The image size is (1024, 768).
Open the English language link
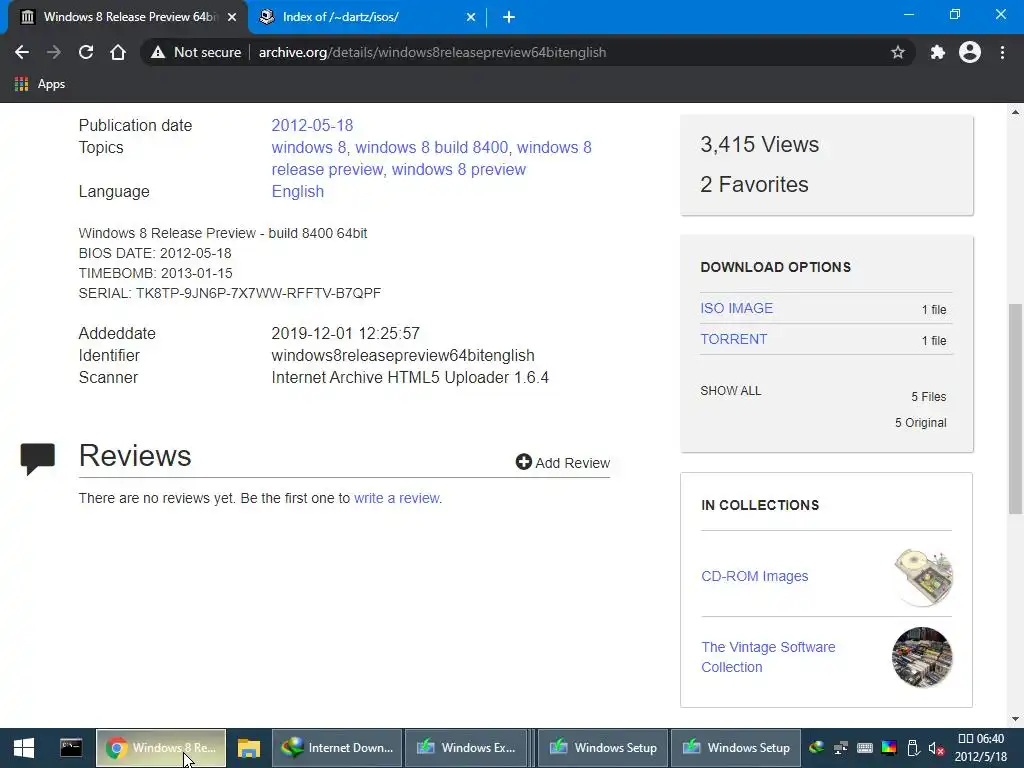pos(298,192)
